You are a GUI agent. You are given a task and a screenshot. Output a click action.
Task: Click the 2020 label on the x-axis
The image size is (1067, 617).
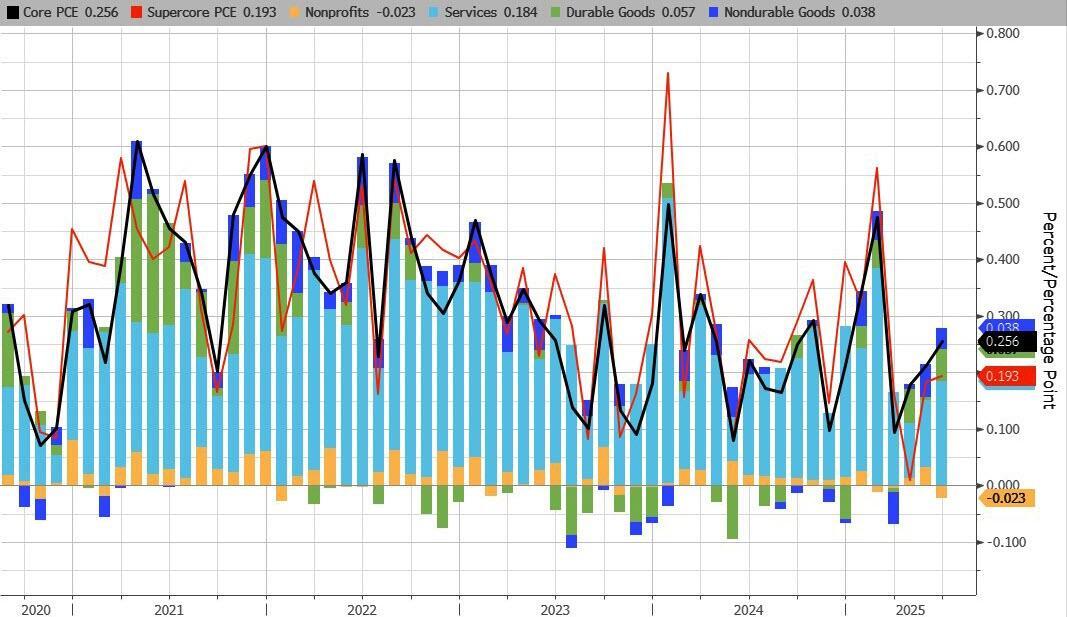(x=35, y=609)
